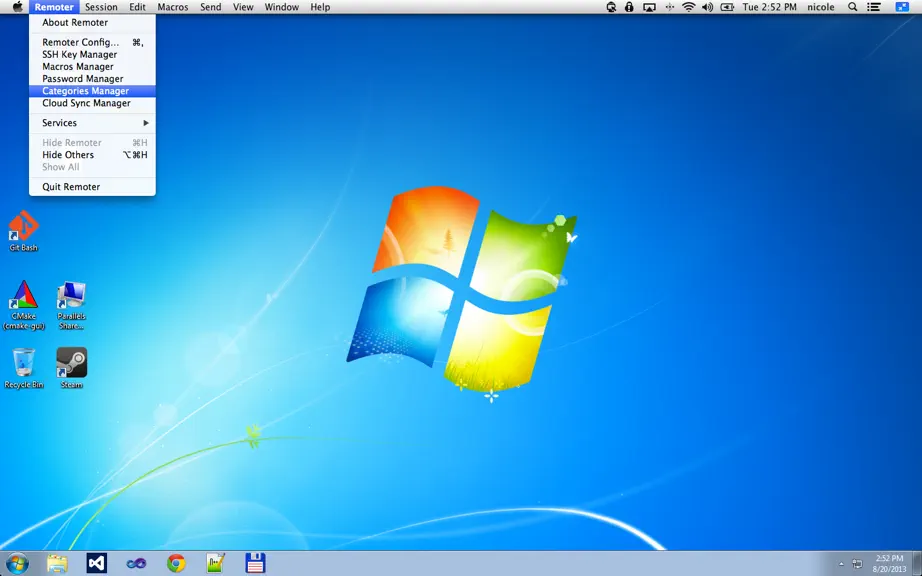Viewport: 922px width, 576px height.
Task: Click the floppy disk taskbar icon
Action: point(255,564)
